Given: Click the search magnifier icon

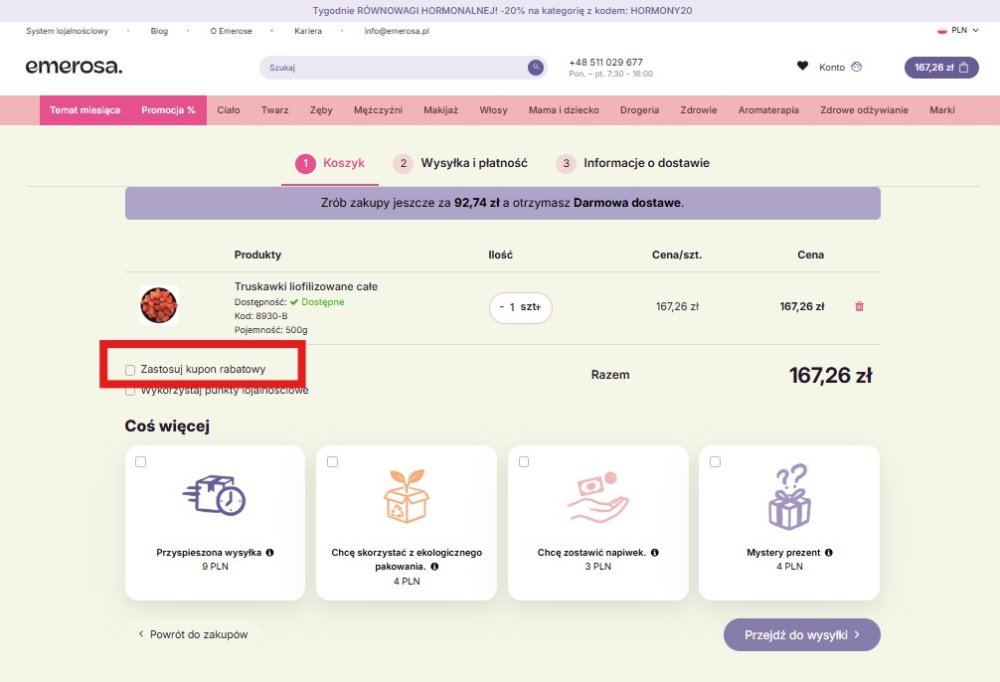Looking at the screenshot, I should 536,68.
